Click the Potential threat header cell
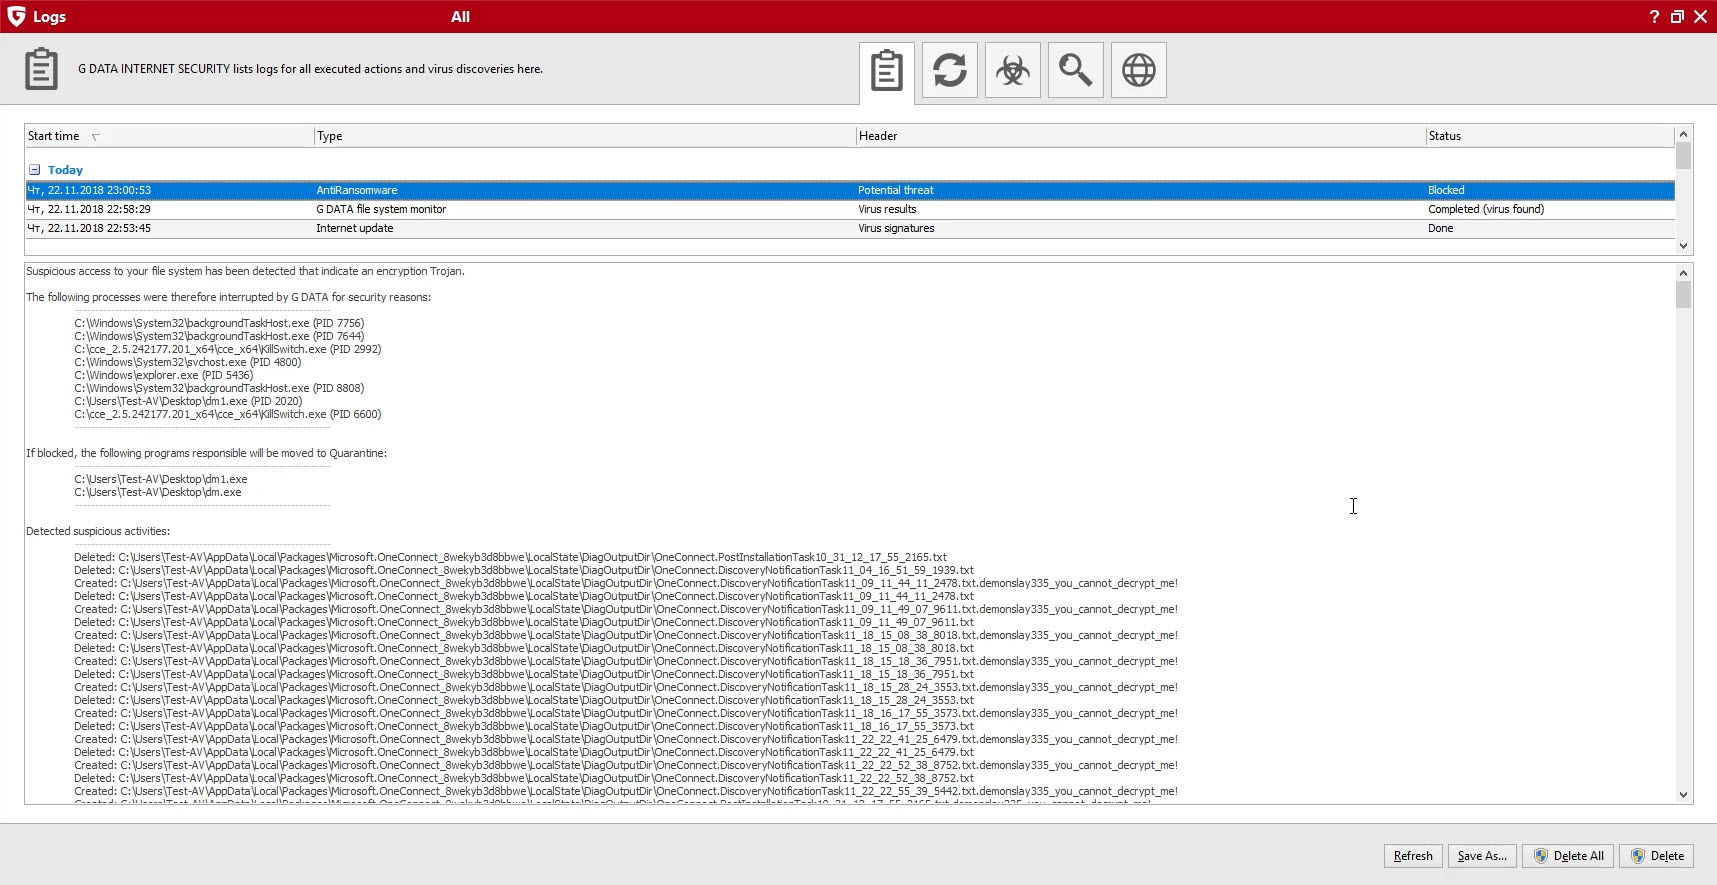This screenshot has height=885, width=1717. click(896, 190)
